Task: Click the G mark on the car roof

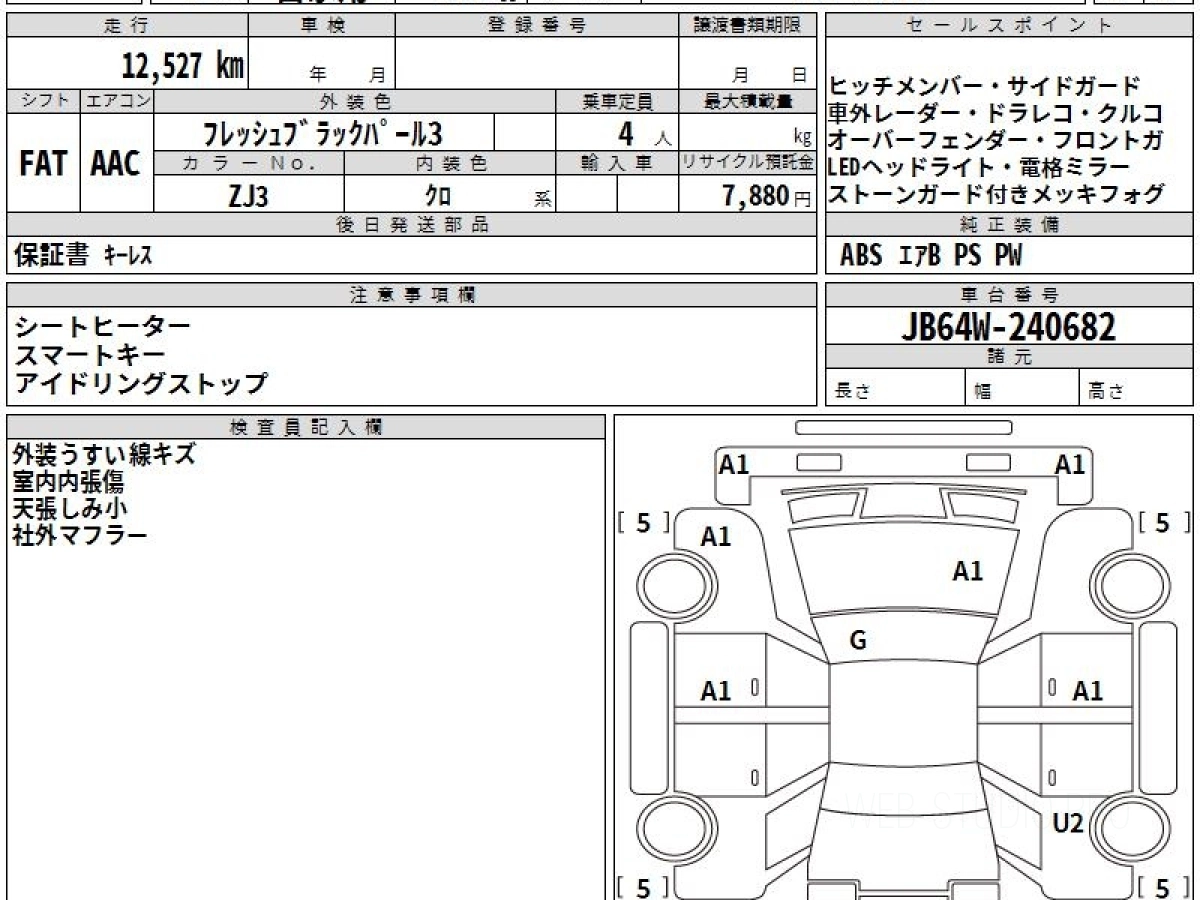Action: [x=857, y=642]
